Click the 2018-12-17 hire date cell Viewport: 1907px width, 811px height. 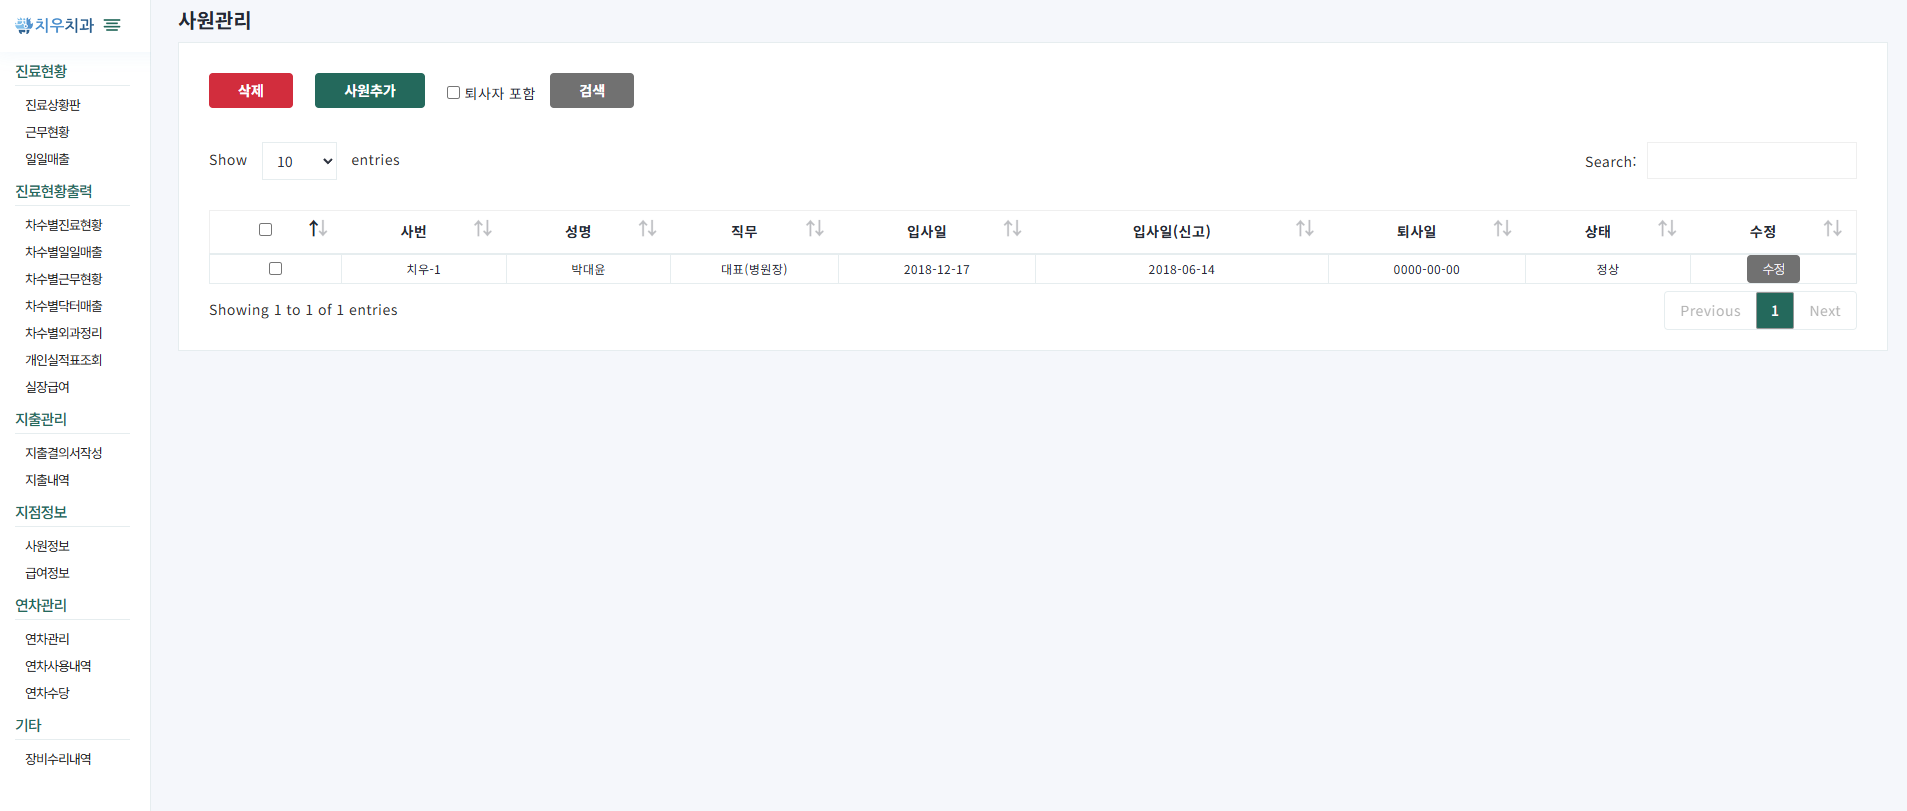(937, 270)
